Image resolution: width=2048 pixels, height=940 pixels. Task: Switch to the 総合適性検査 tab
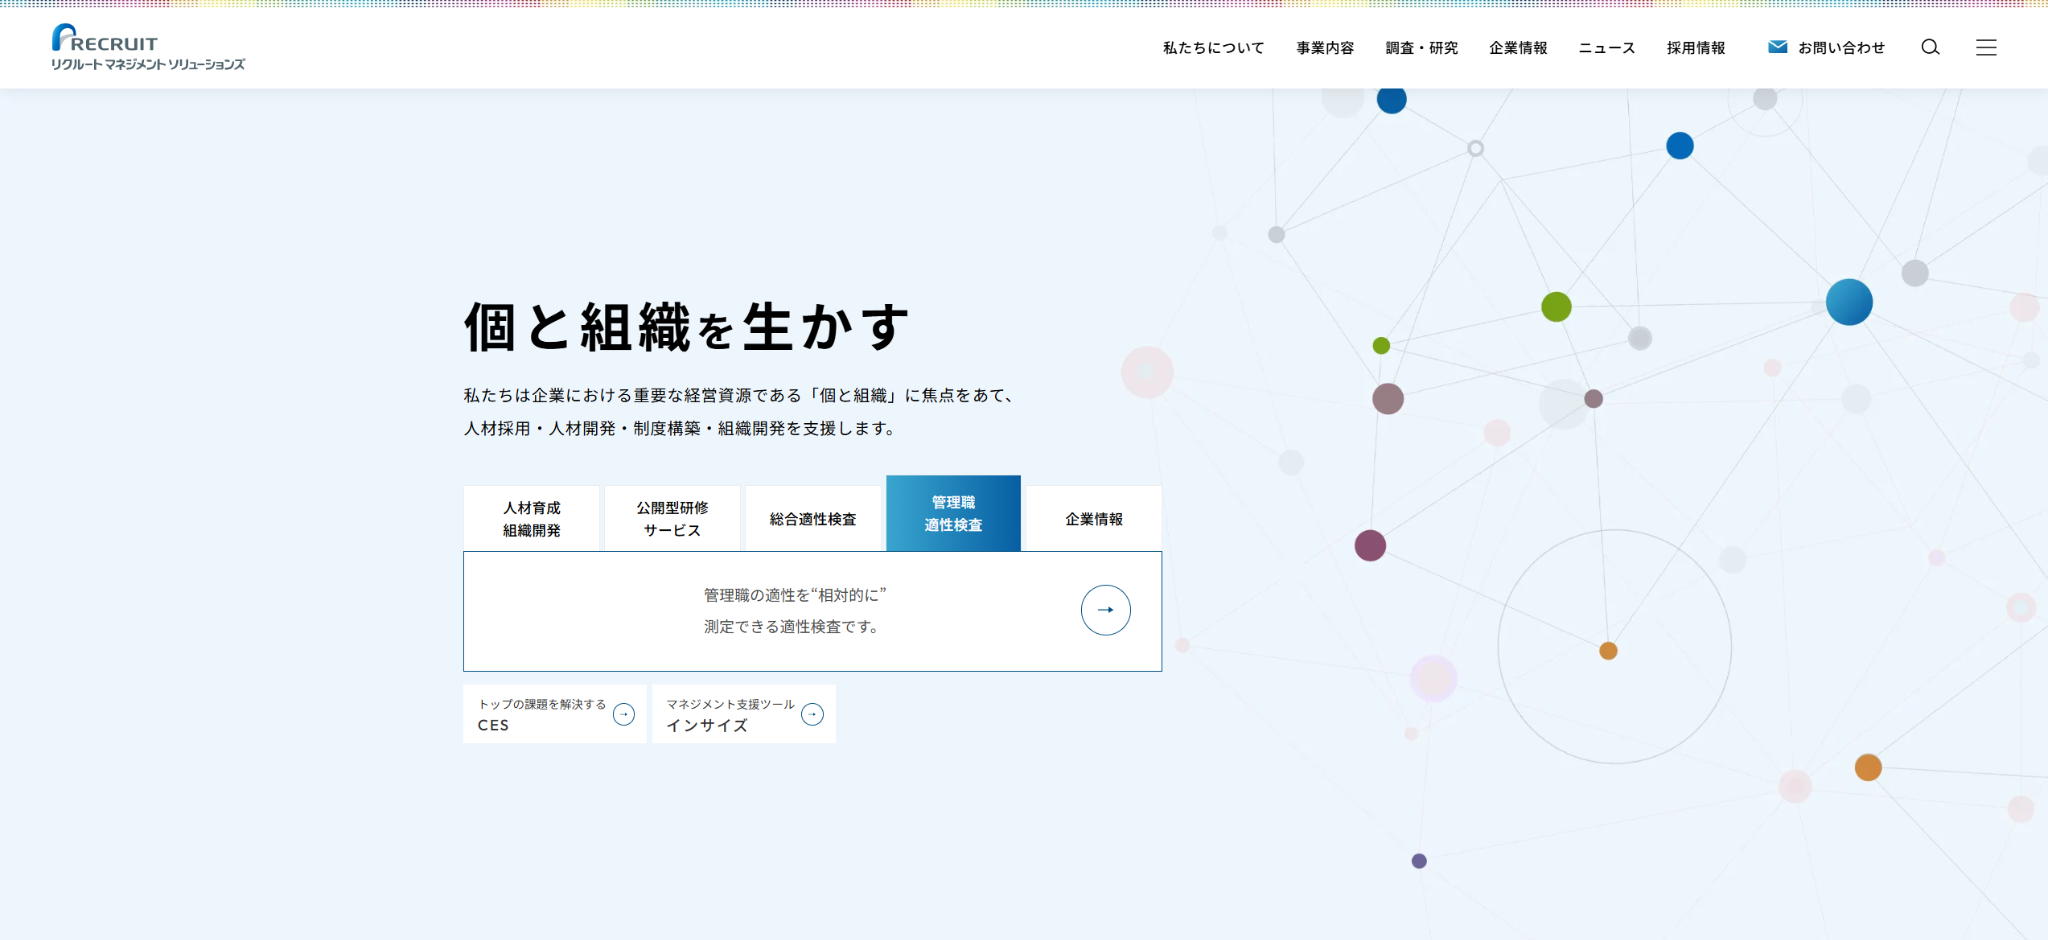(813, 518)
